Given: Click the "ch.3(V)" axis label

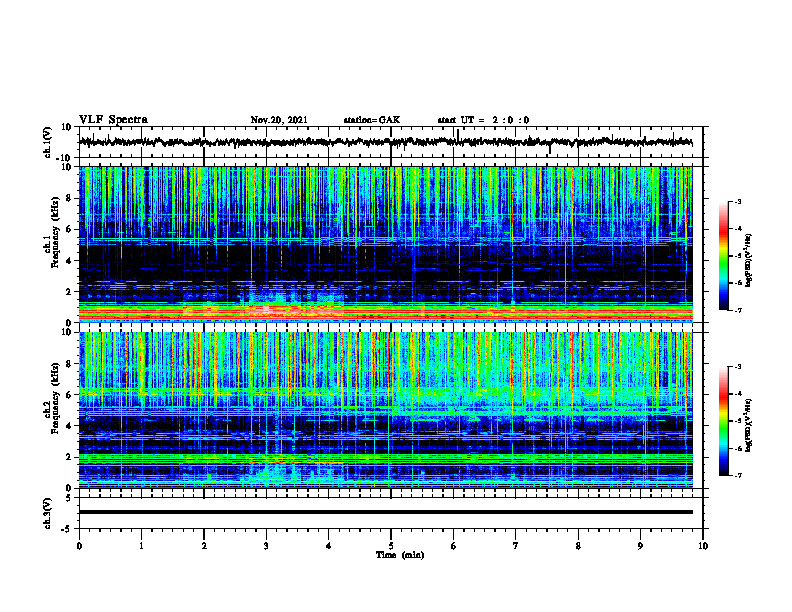Looking at the screenshot, I should [x=48, y=513].
